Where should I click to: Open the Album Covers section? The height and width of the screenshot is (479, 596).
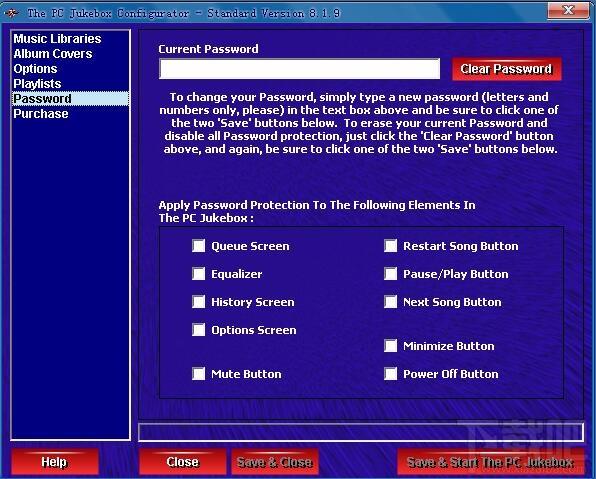tap(71, 54)
